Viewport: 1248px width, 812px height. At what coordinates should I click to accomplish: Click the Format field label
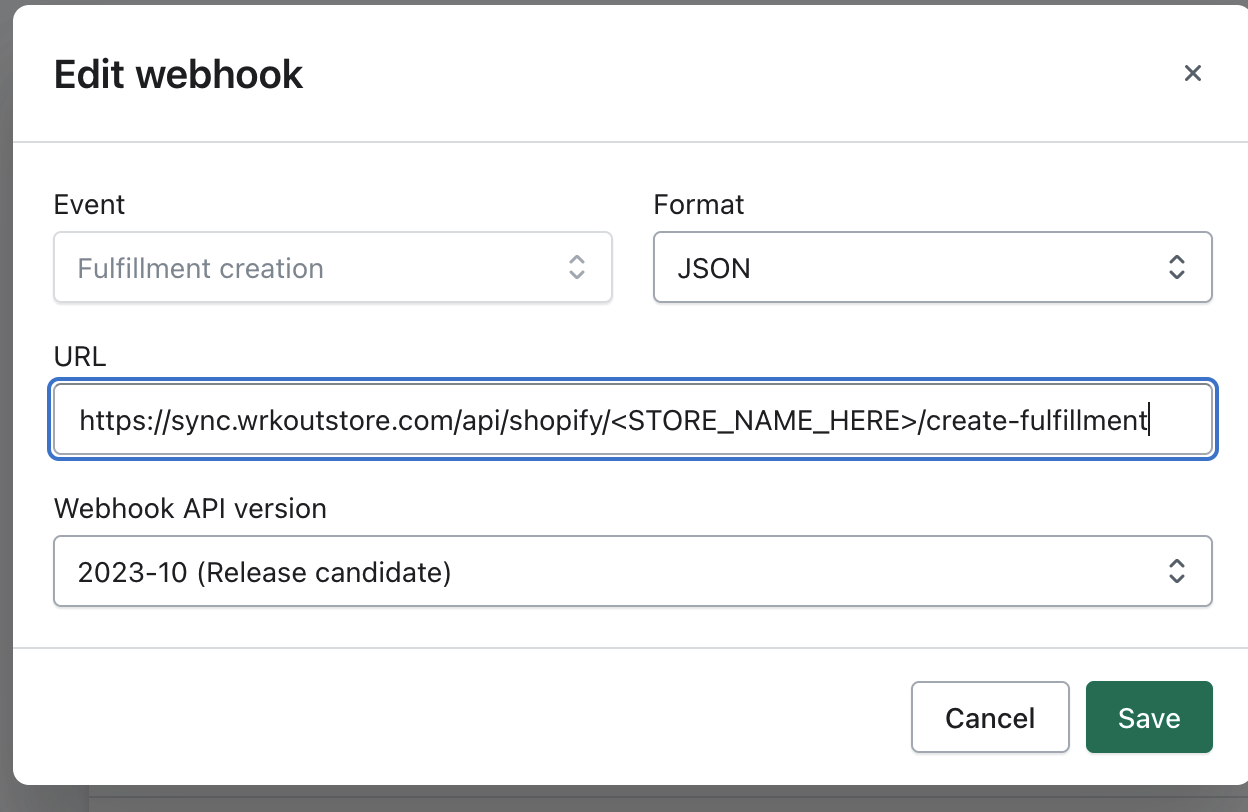pyautogui.click(x=698, y=204)
